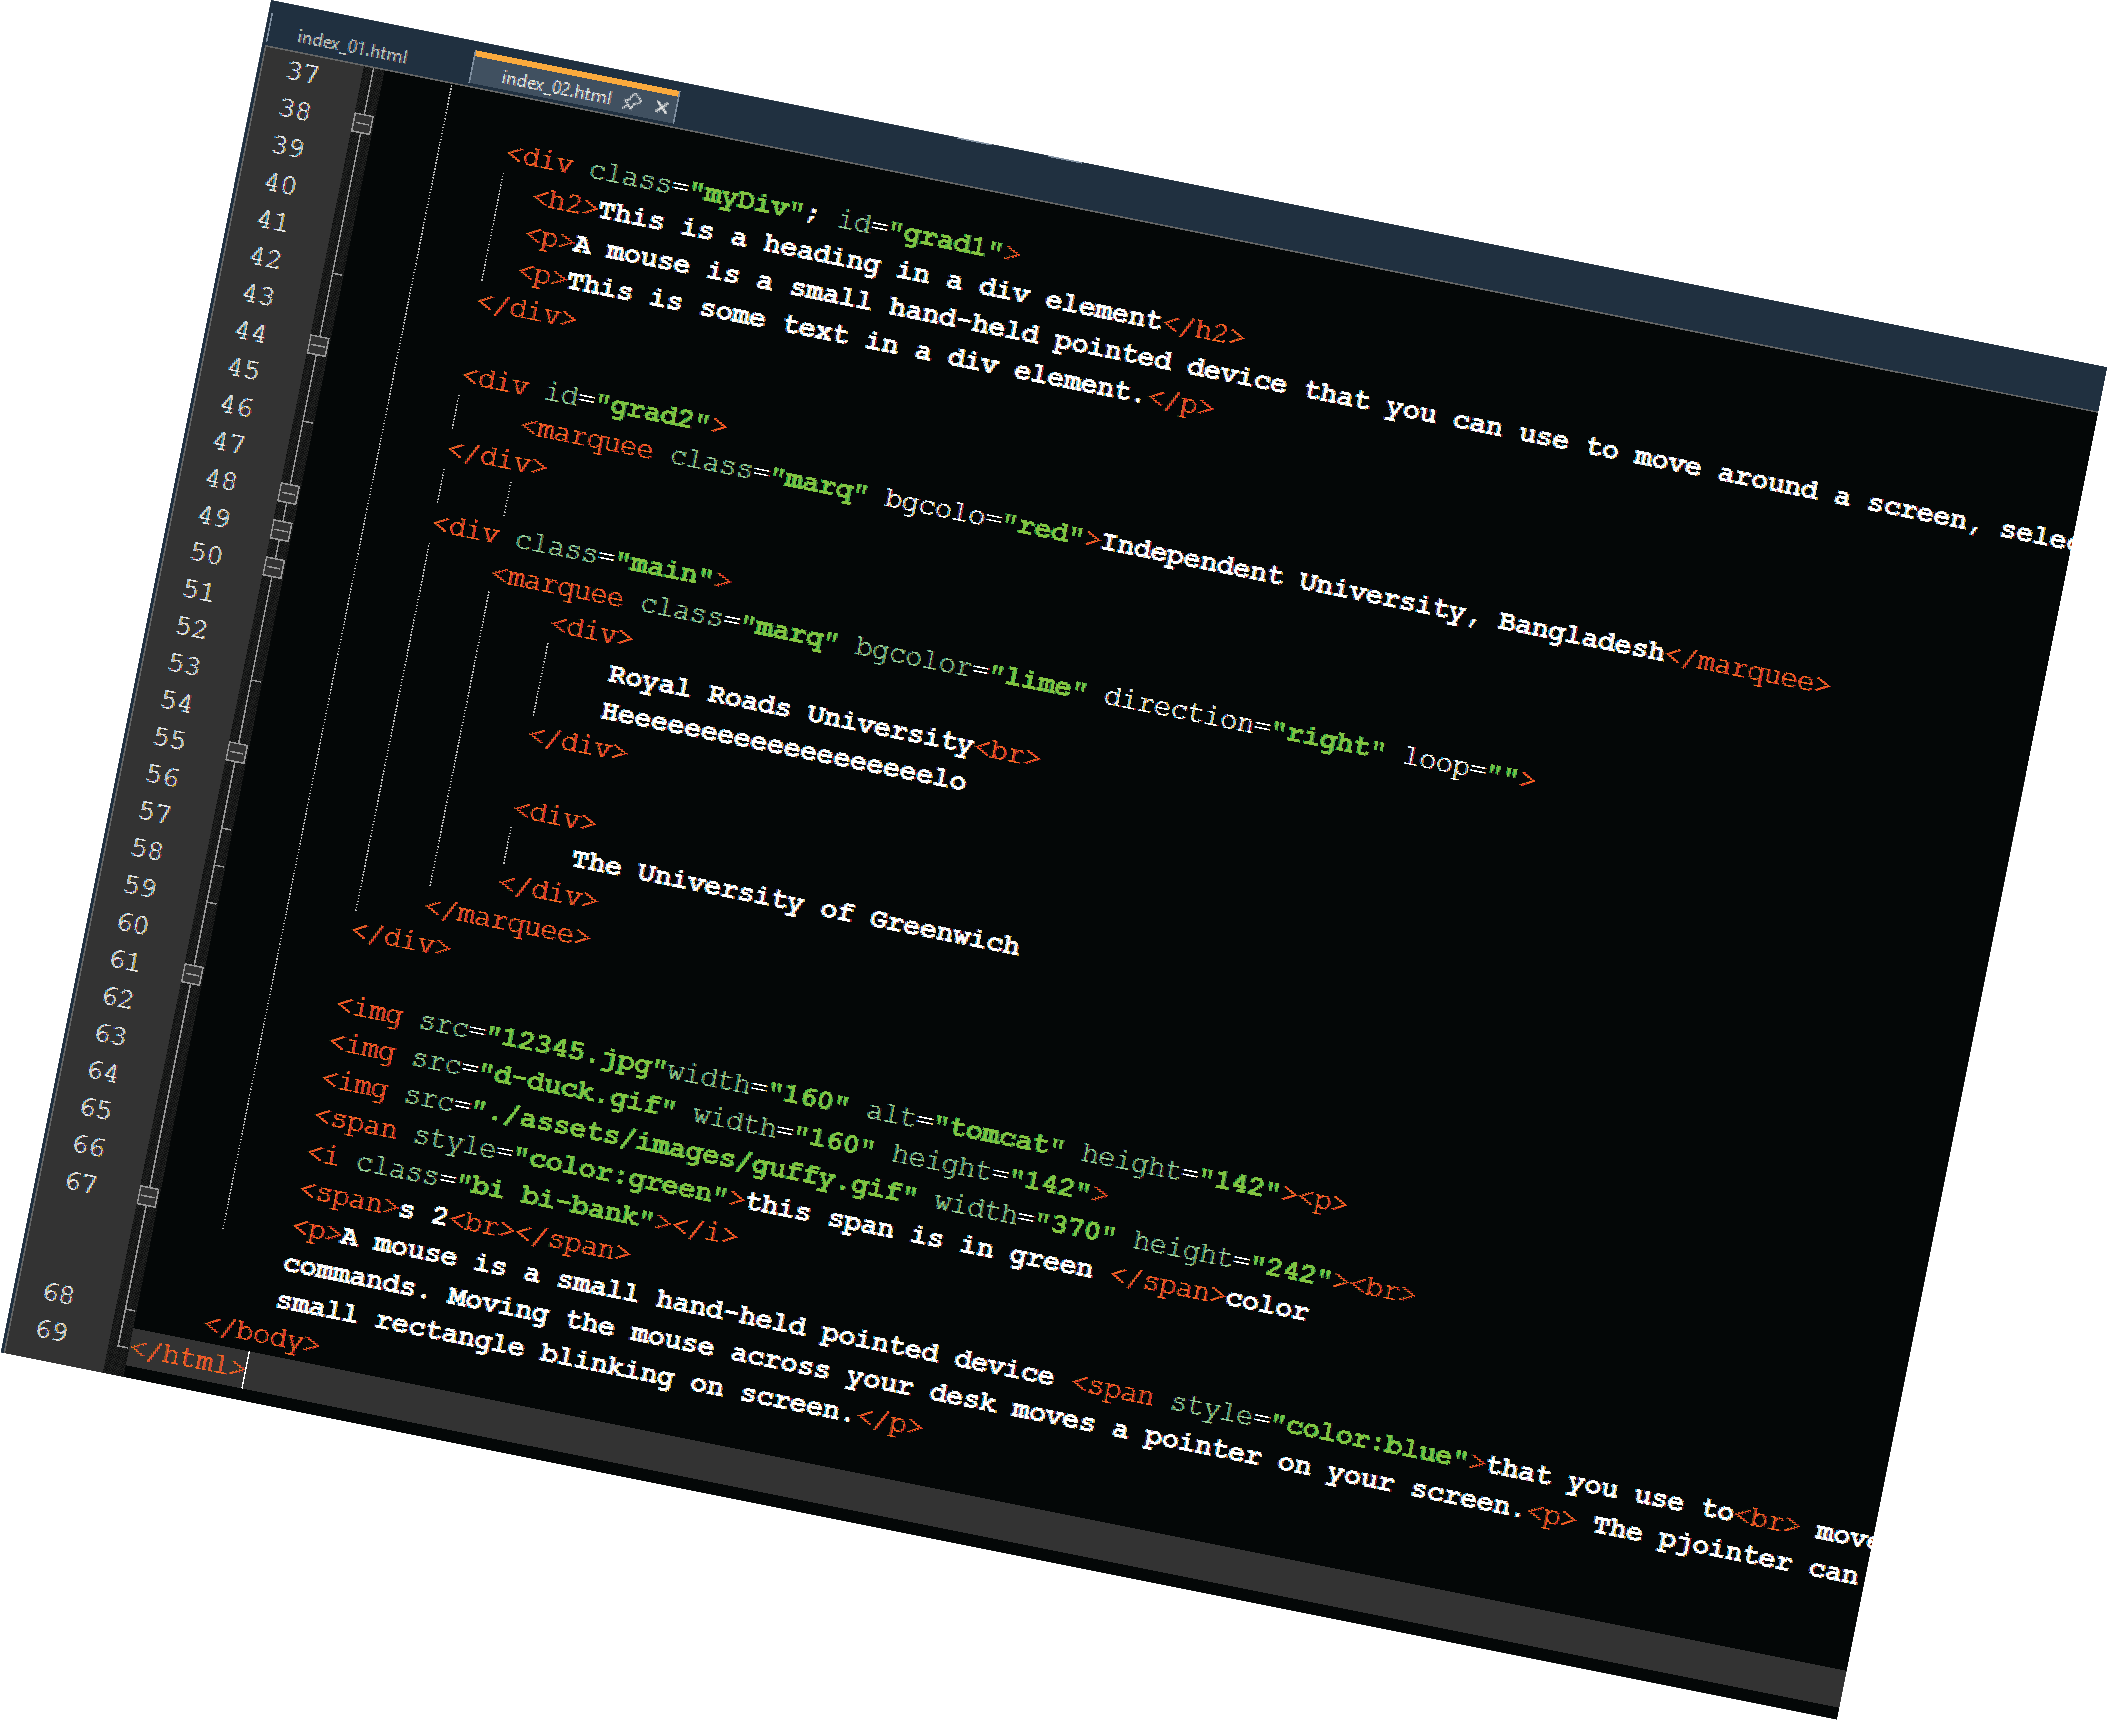Click line number 60 in the gutter
This screenshot has width=2108, height=1720.
pyautogui.click(x=133, y=923)
